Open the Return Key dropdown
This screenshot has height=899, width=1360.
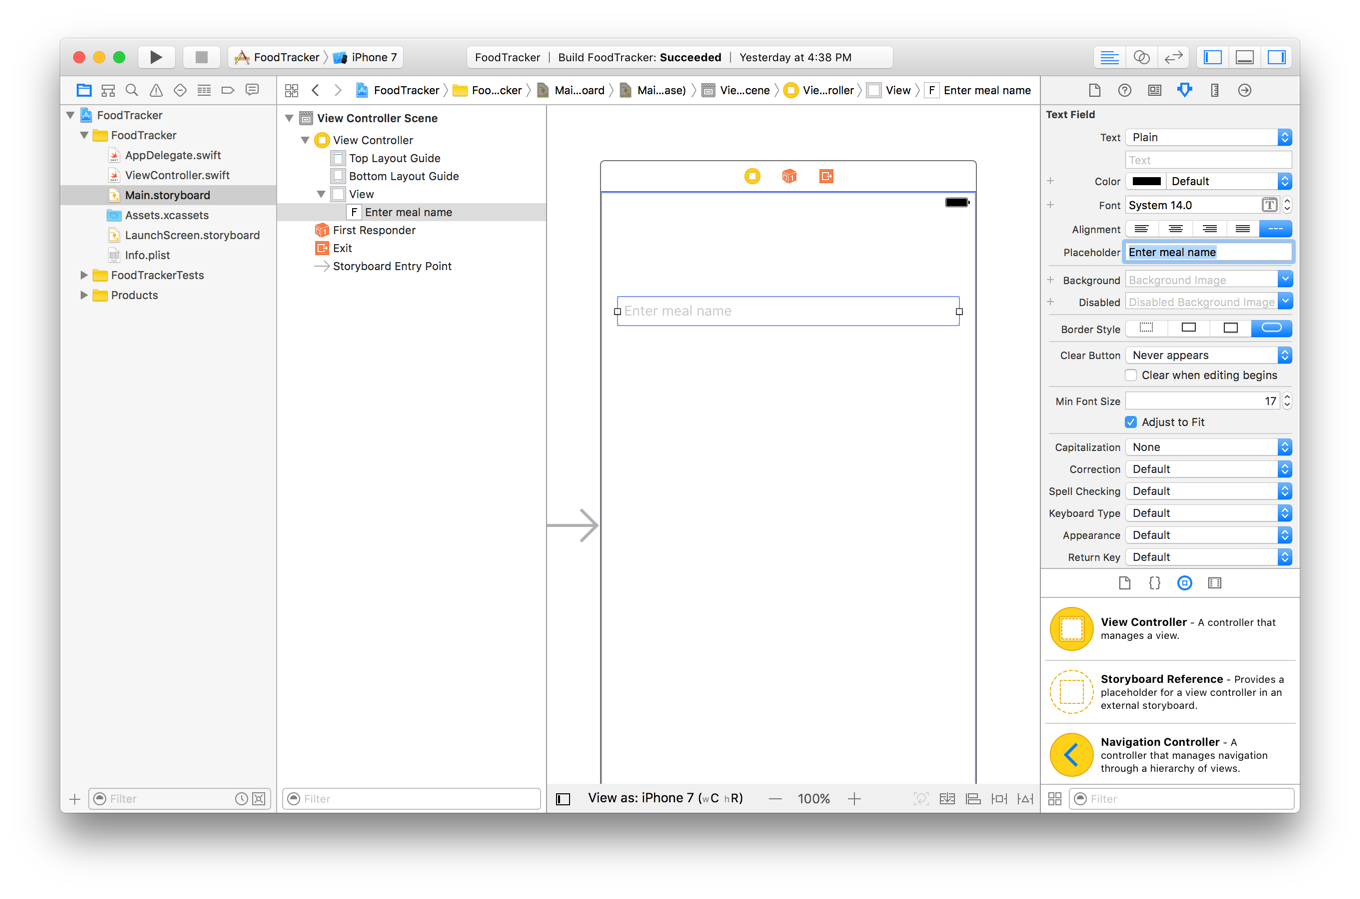pyautogui.click(x=1209, y=557)
